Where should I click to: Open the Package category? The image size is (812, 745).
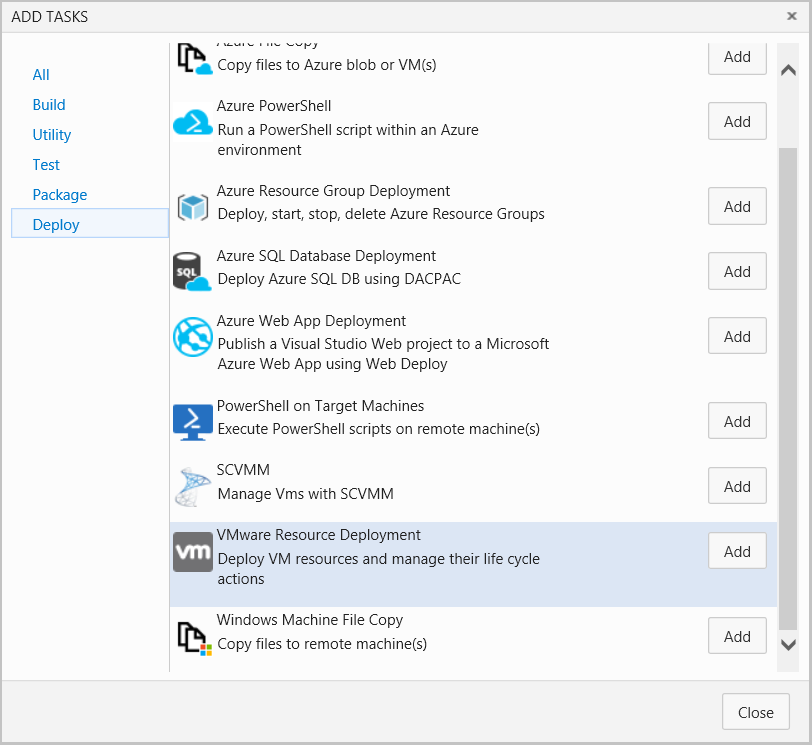[60, 195]
